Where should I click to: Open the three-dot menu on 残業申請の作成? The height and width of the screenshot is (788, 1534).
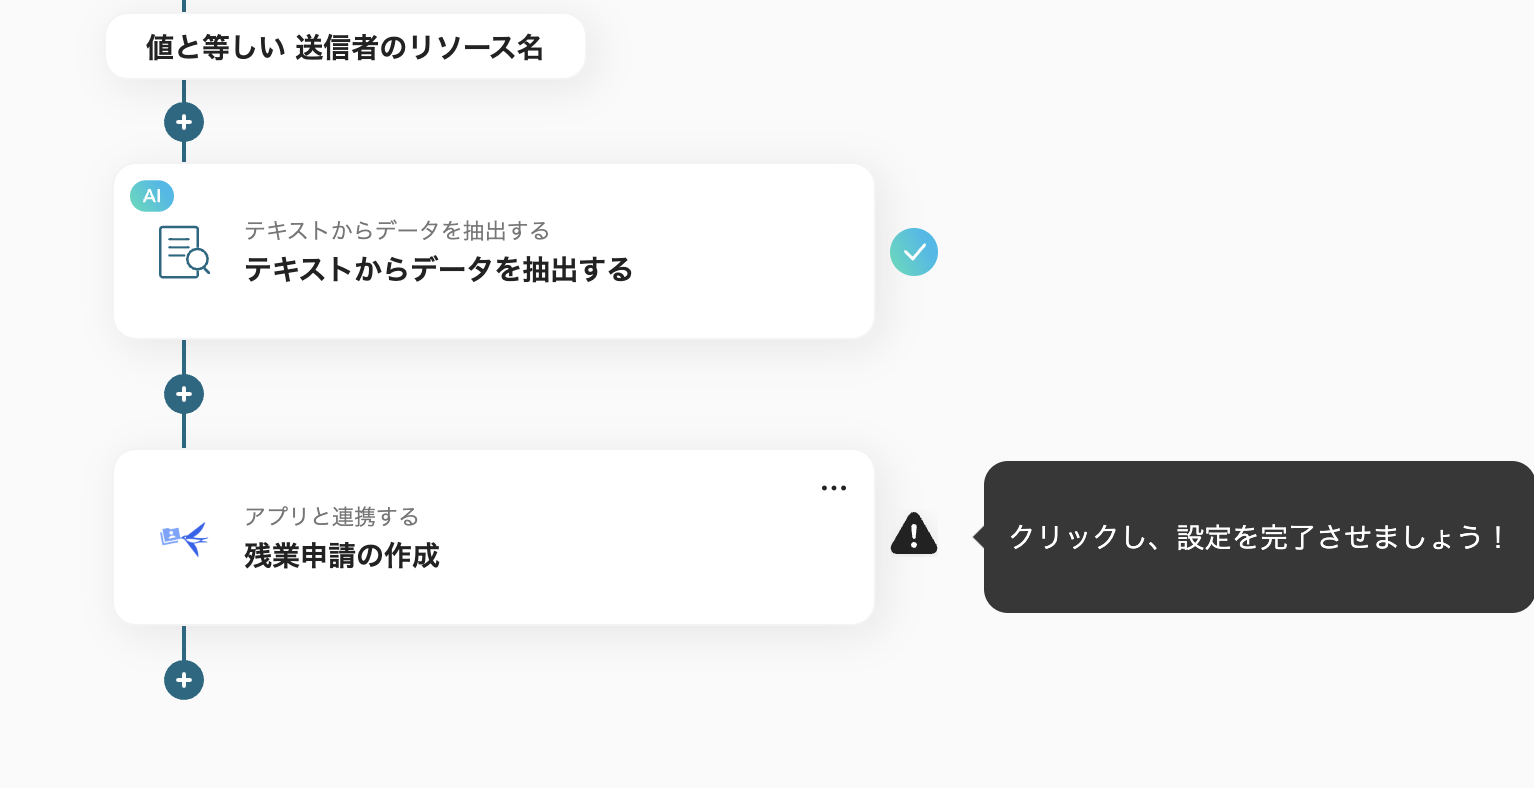click(x=834, y=488)
